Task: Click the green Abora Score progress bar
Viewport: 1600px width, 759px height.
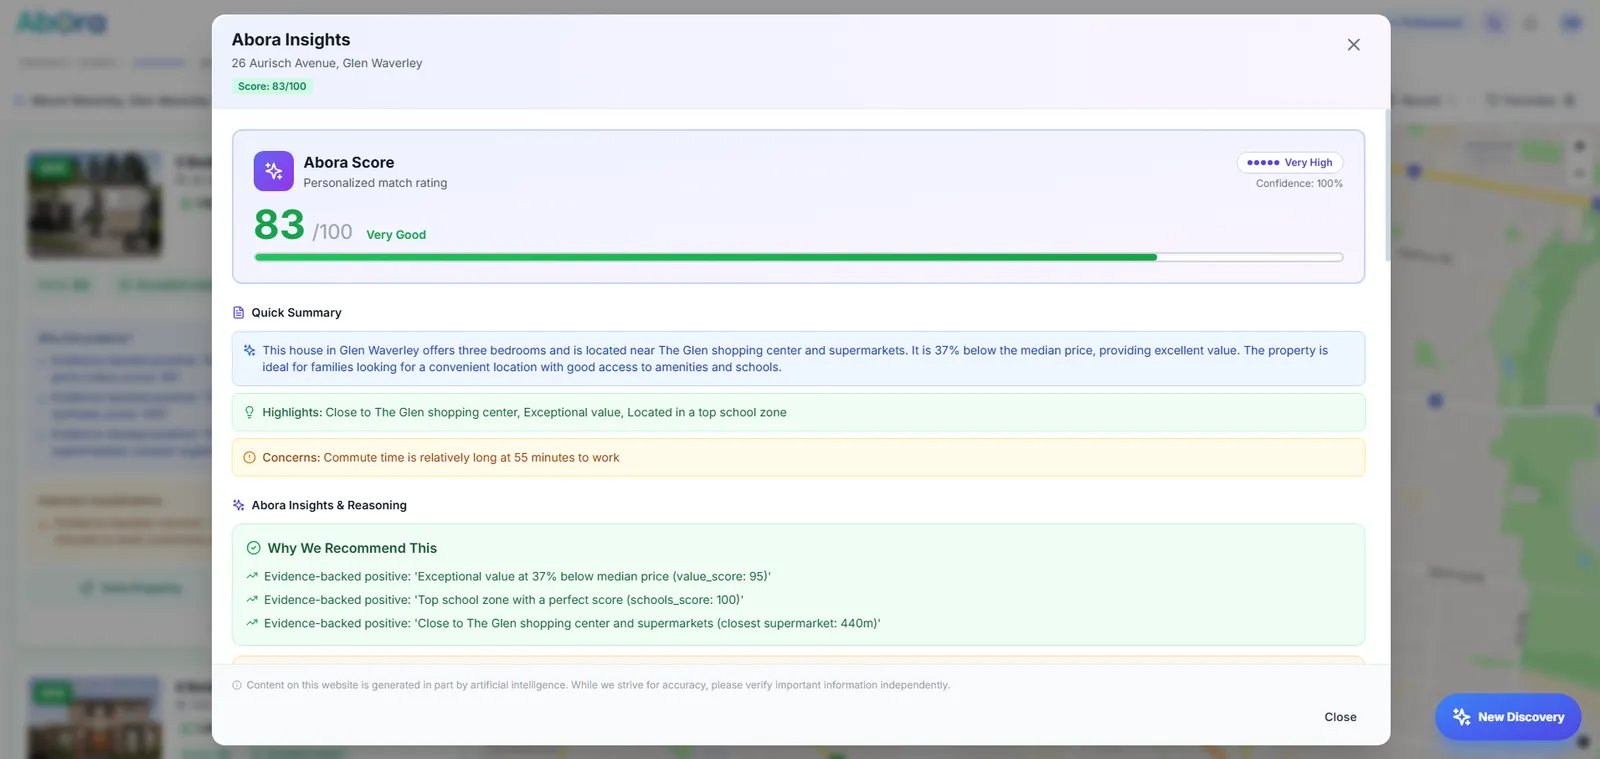Action: point(798,257)
